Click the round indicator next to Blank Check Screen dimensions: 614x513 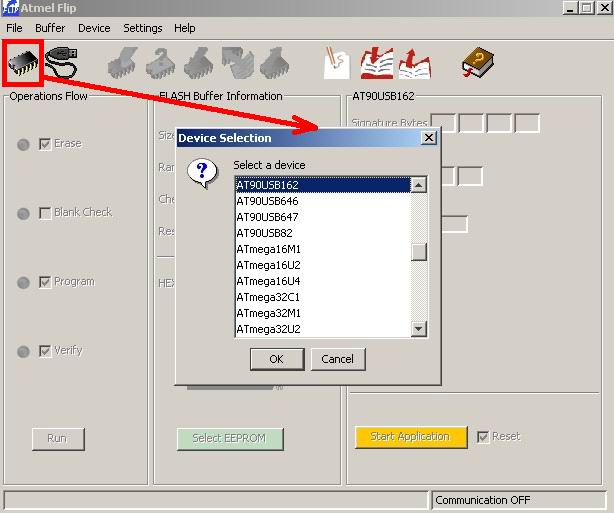pos(23,213)
